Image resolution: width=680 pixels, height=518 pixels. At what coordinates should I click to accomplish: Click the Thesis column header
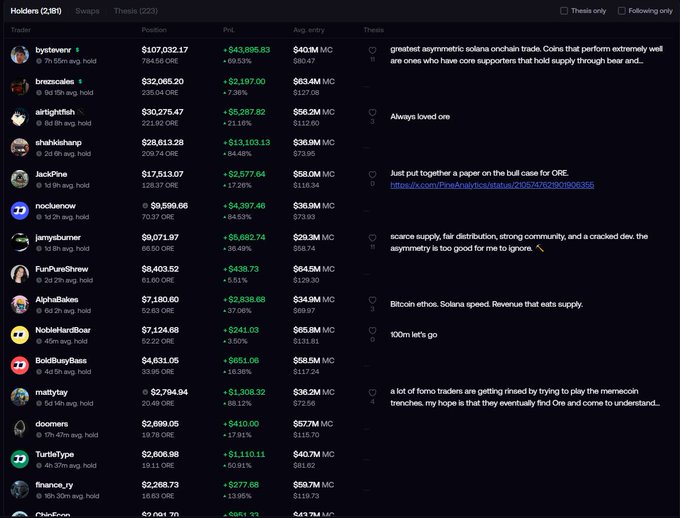373,30
